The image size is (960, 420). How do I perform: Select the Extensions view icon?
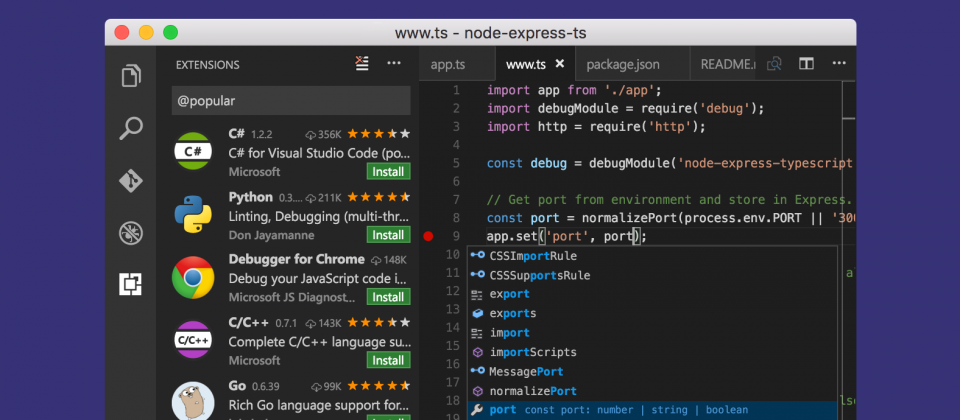131,285
